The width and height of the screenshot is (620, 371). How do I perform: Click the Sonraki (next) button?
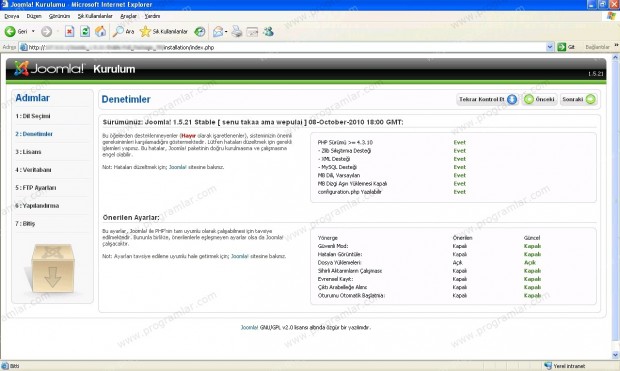pyautogui.click(x=578, y=99)
